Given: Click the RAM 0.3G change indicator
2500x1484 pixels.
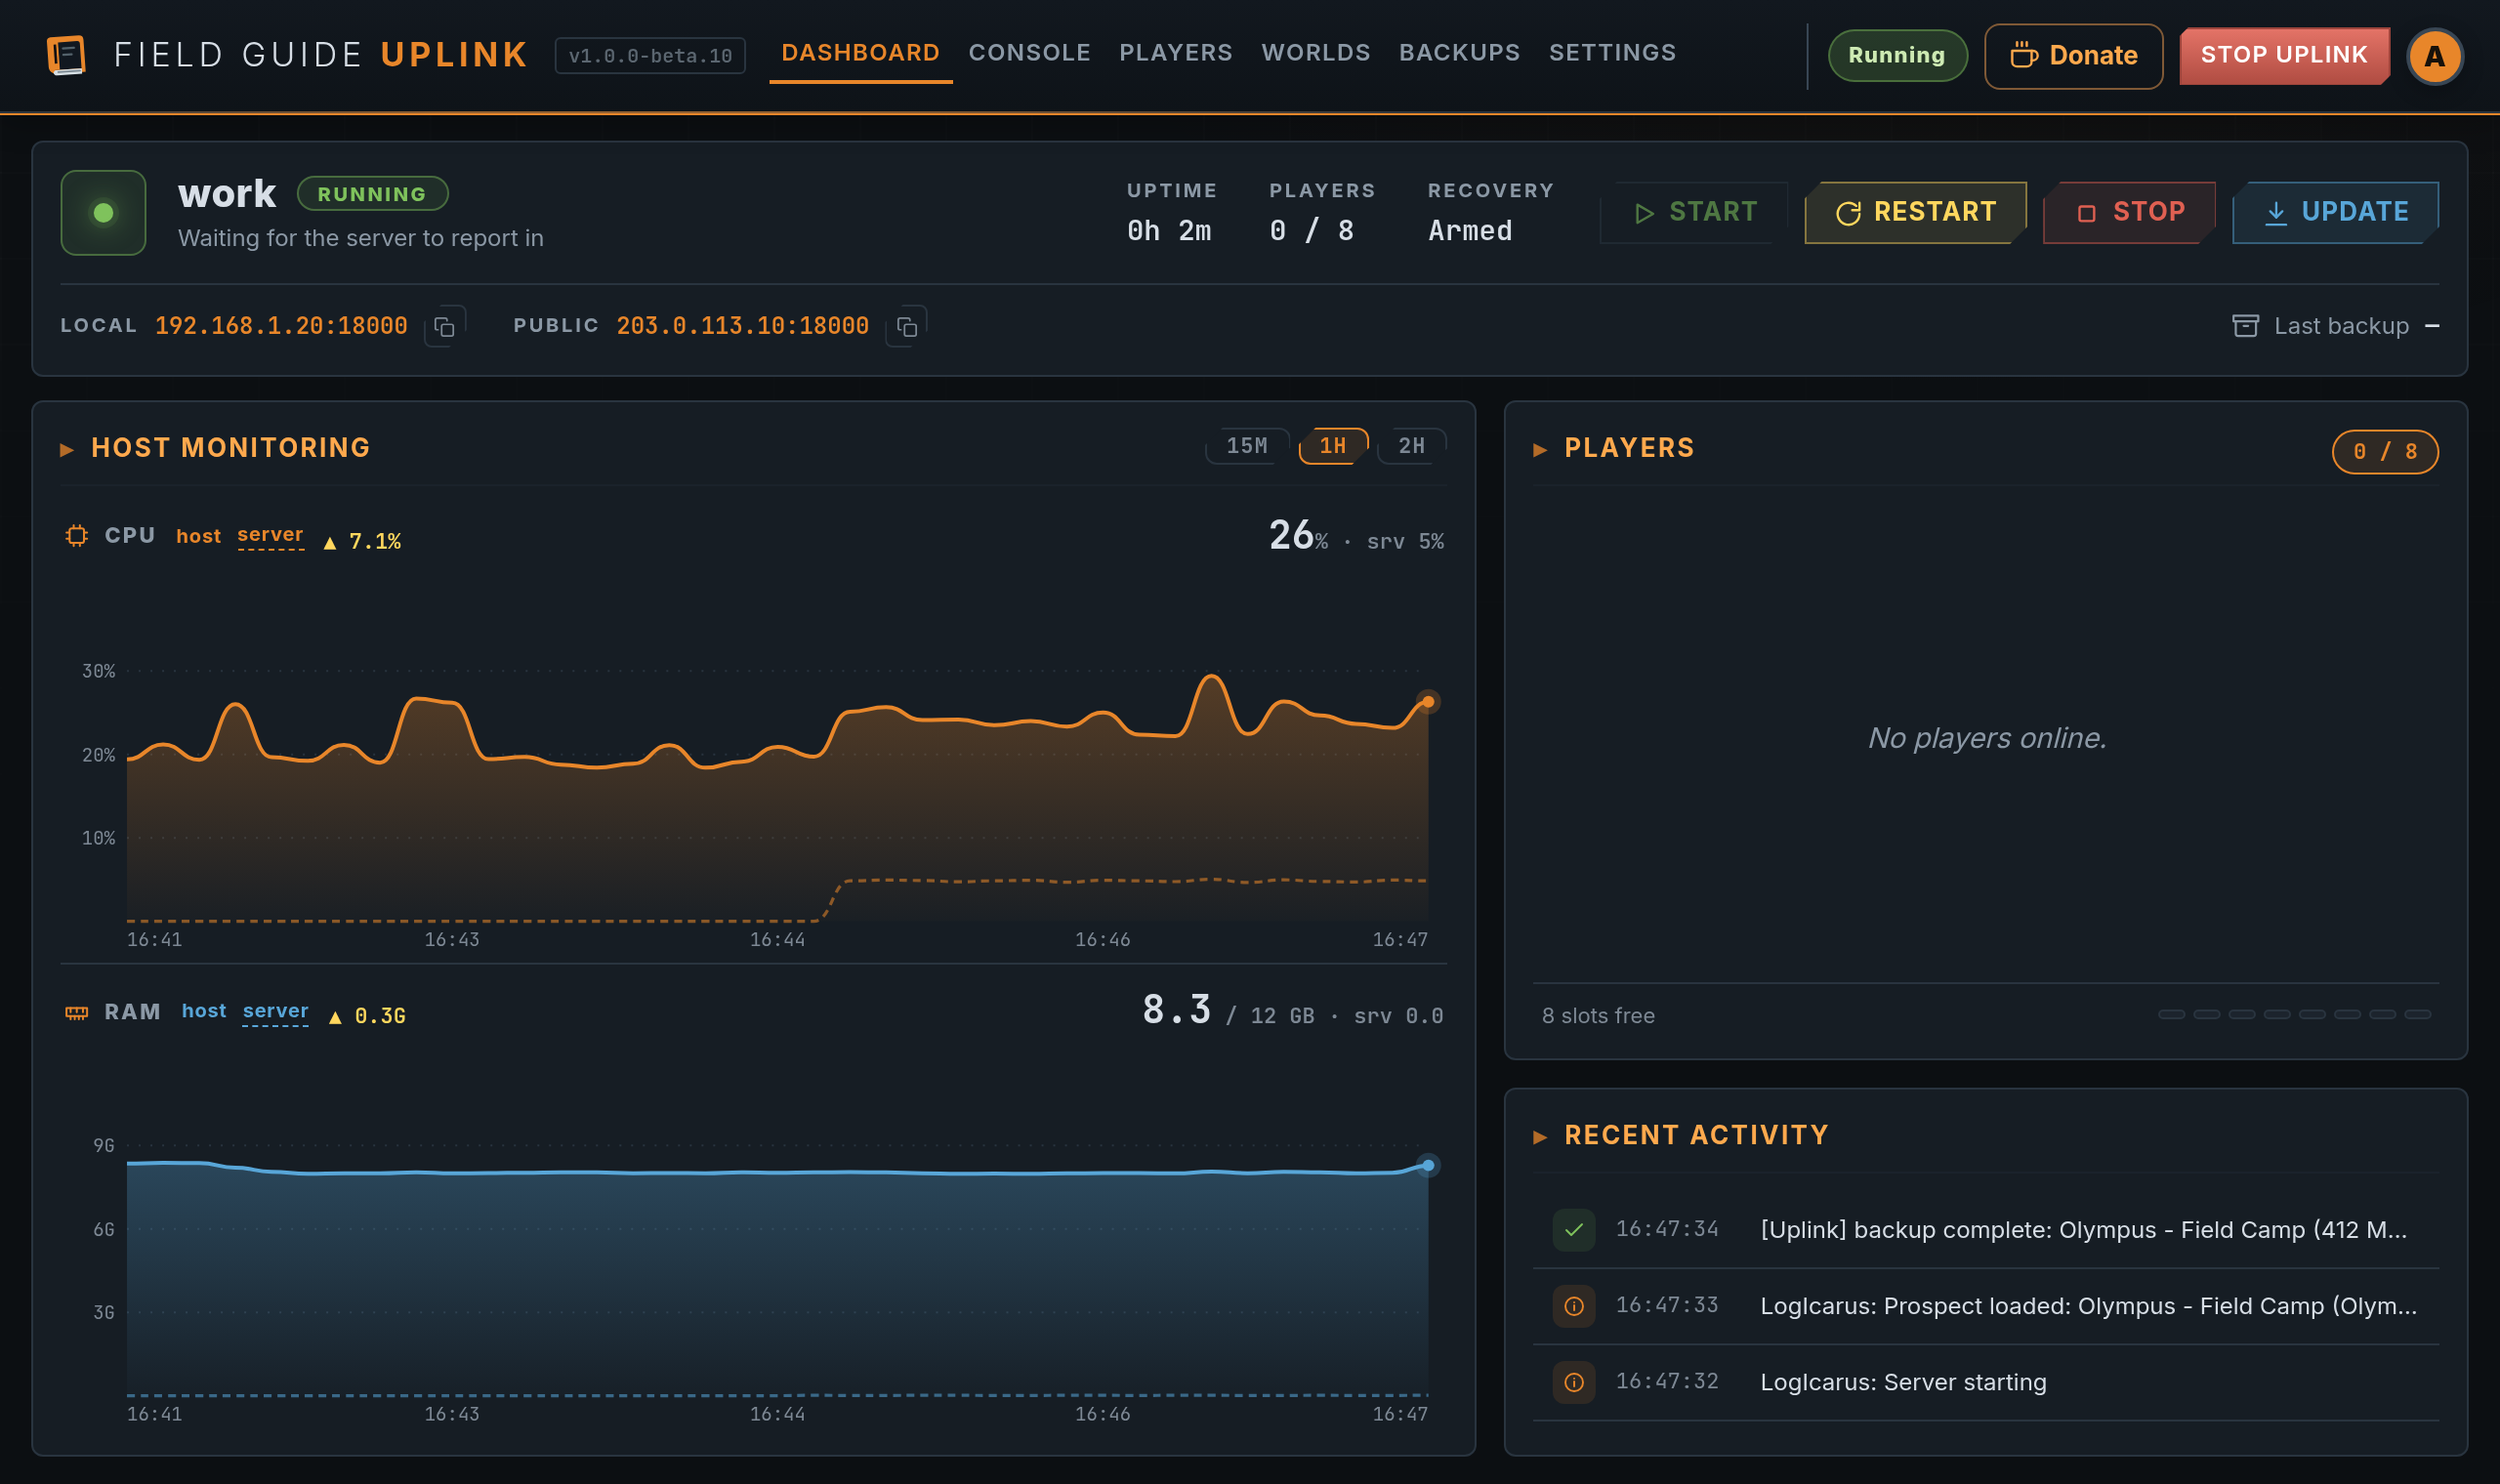Looking at the screenshot, I should click(x=367, y=1017).
